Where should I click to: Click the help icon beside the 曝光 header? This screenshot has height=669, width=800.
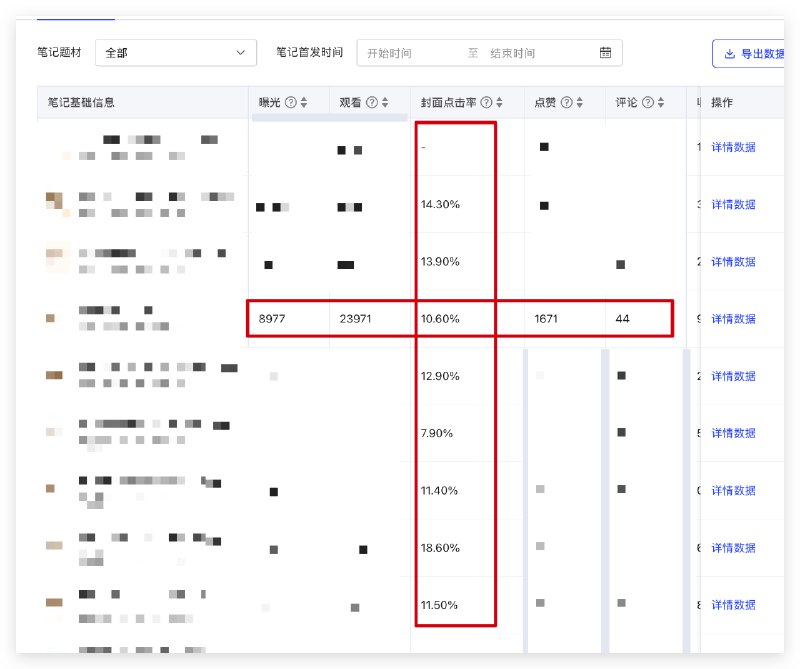coord(289,101)
